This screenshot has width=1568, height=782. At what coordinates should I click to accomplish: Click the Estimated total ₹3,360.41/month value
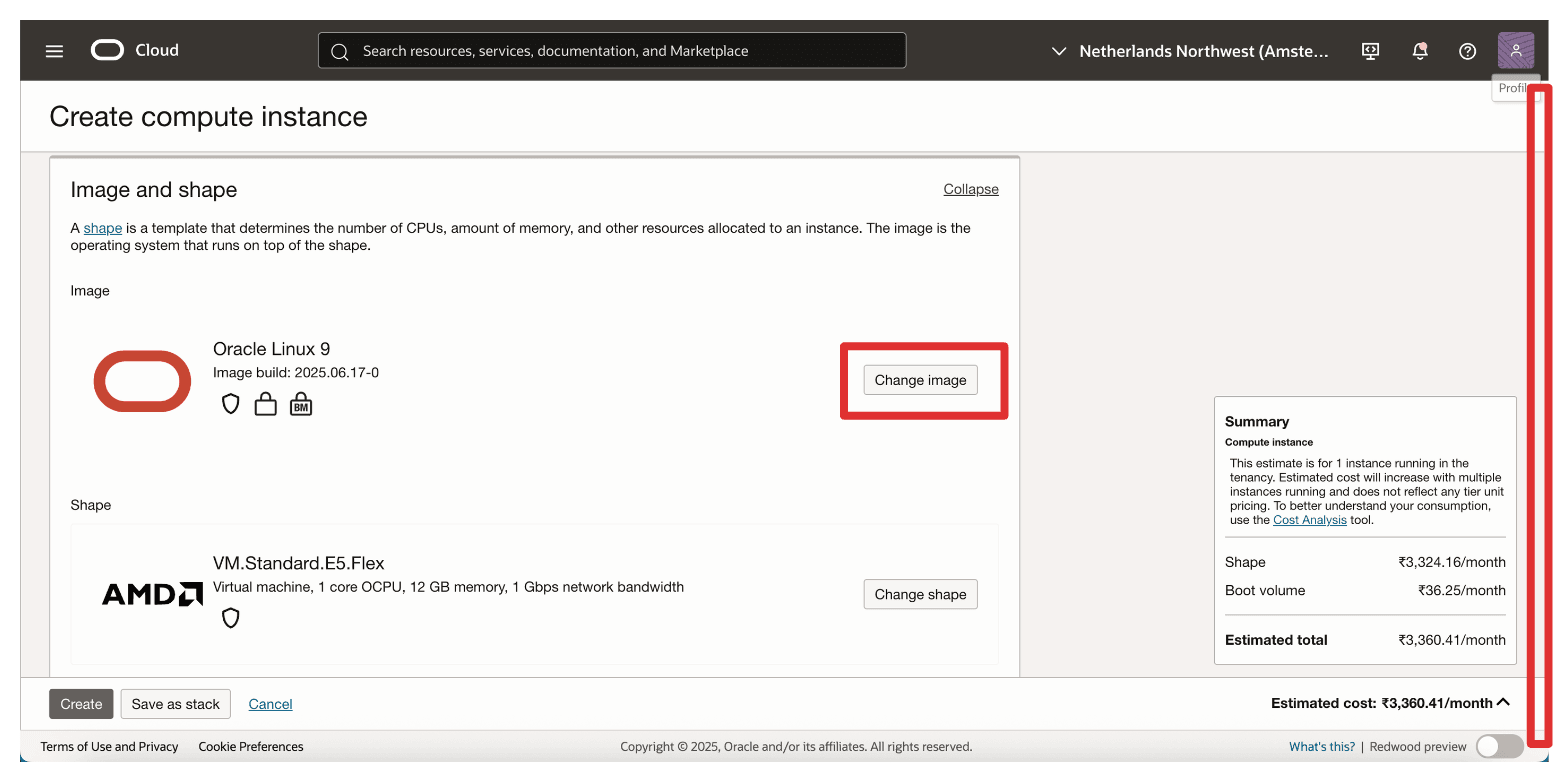(1452, 640)
